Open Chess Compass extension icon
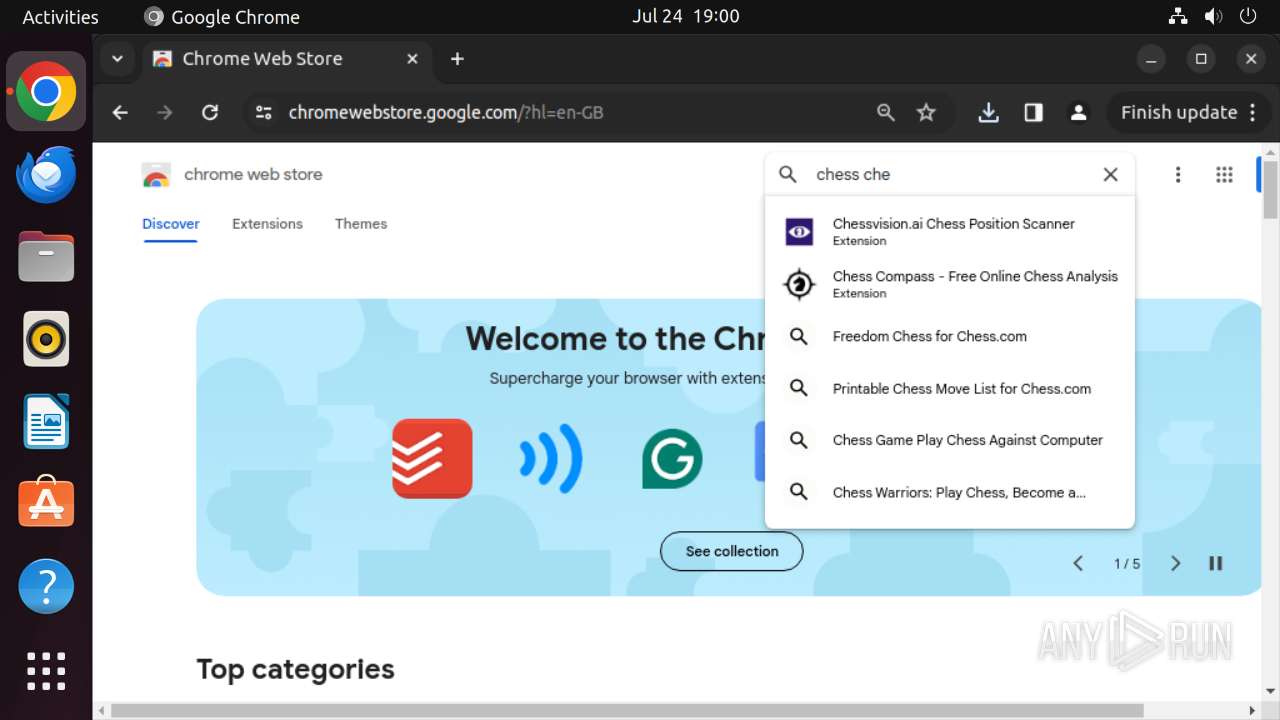The image size is (1280, 720). pyautogui.click(x=799, y=284)
